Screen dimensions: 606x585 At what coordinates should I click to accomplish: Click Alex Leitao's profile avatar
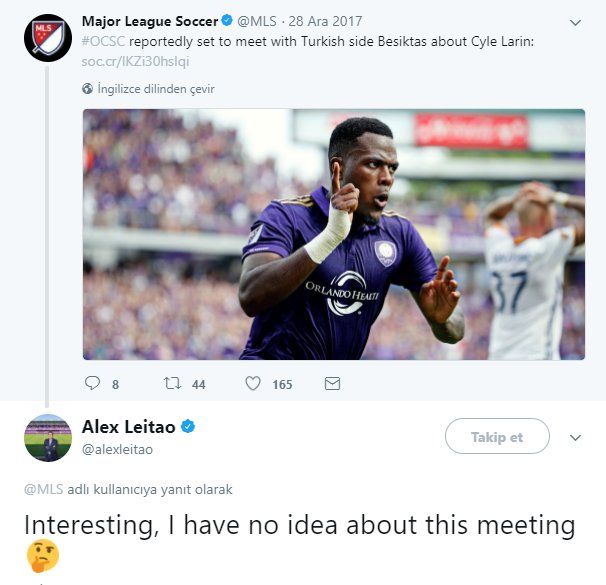point(47,437)
